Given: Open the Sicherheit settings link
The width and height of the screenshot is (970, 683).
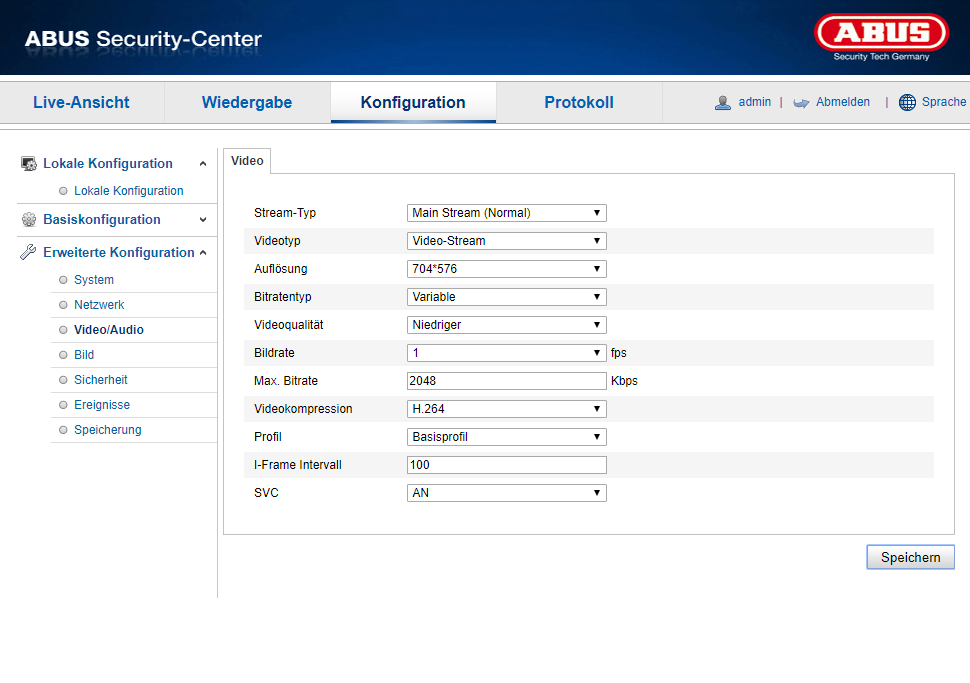Looking at the screenshot, I should tap(100, 380).
